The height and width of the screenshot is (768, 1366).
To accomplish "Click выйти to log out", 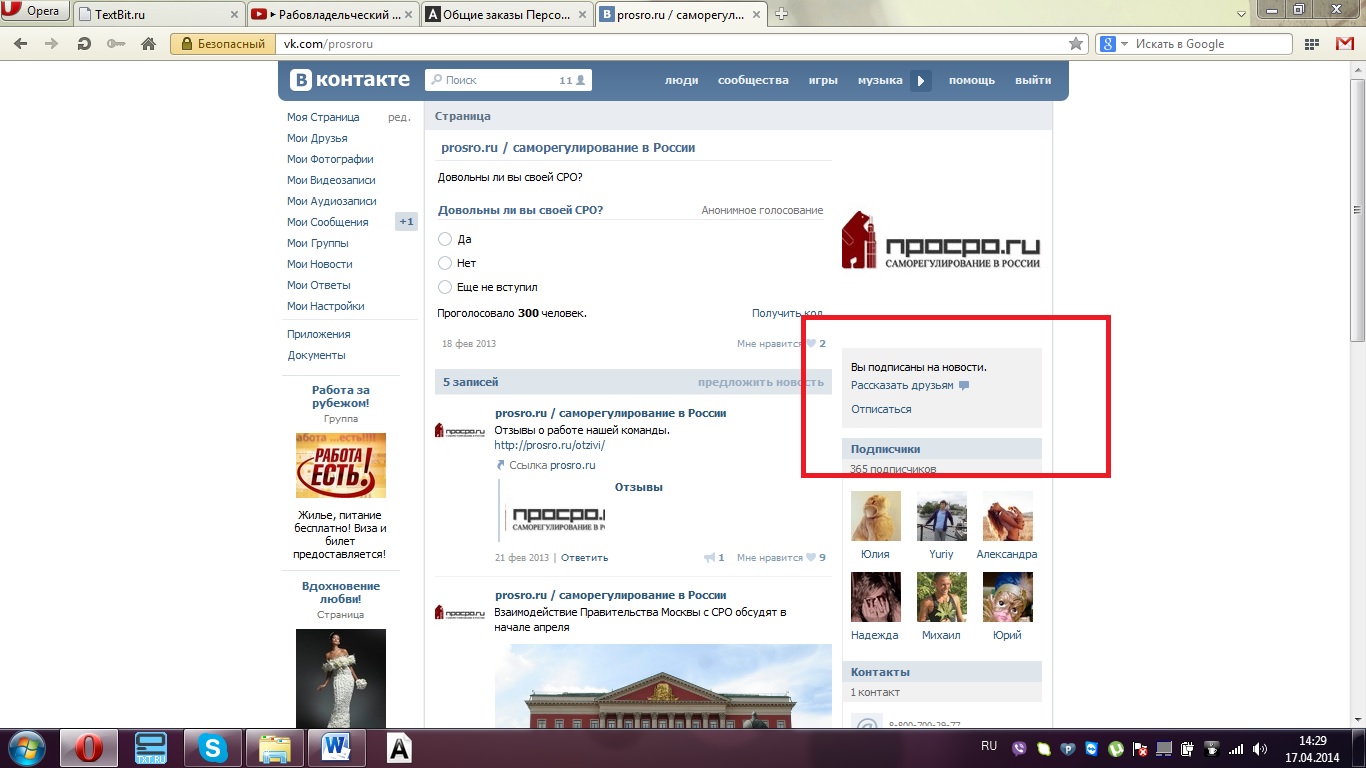I will click(x=1033, y=80).
